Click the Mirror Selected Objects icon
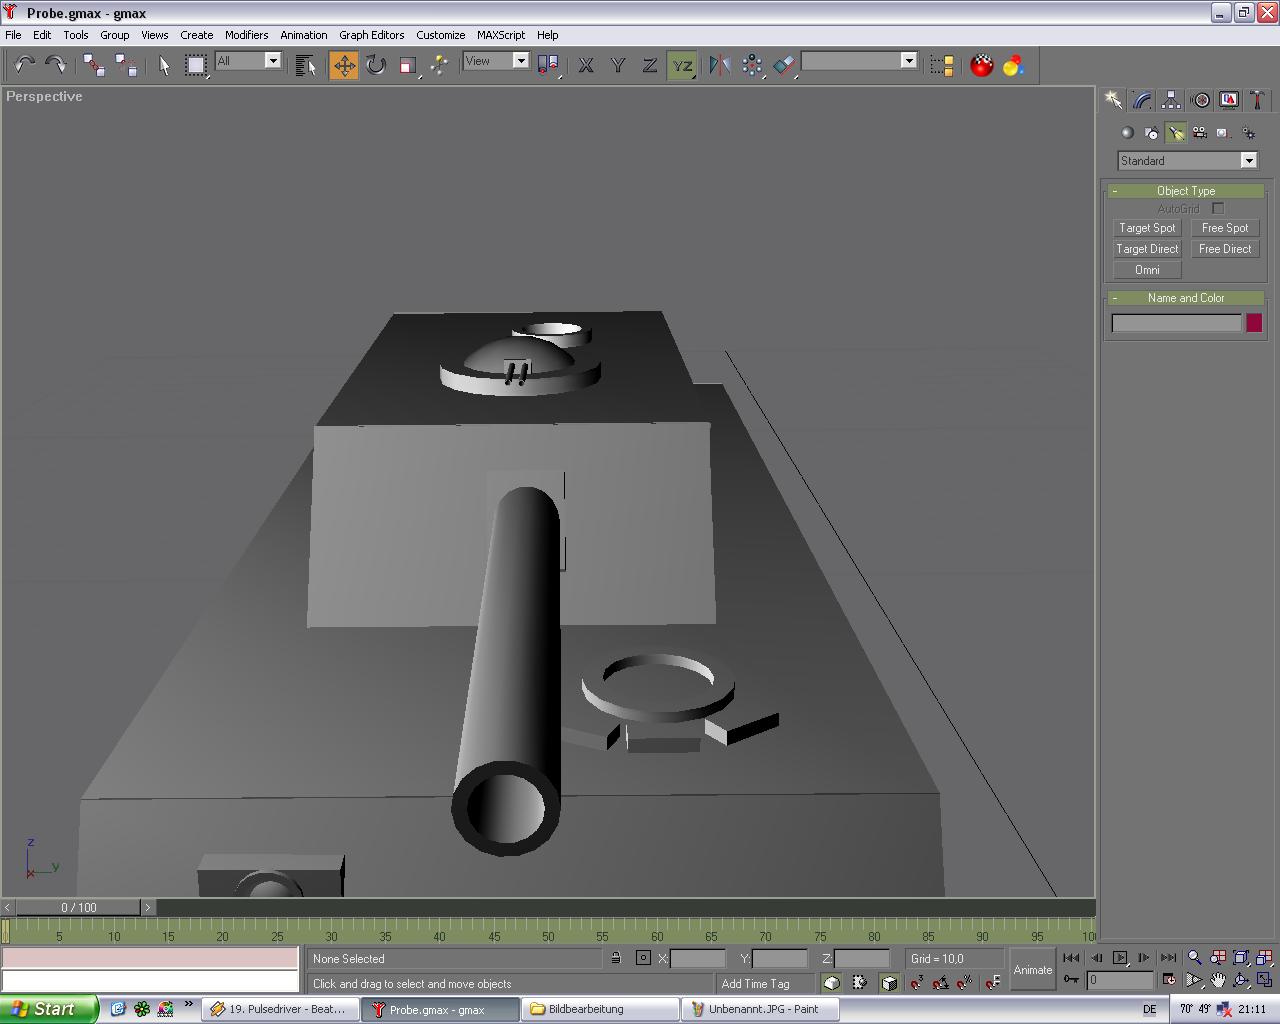This screenshot has width=1280, height=1024. [x=719, y=65]
